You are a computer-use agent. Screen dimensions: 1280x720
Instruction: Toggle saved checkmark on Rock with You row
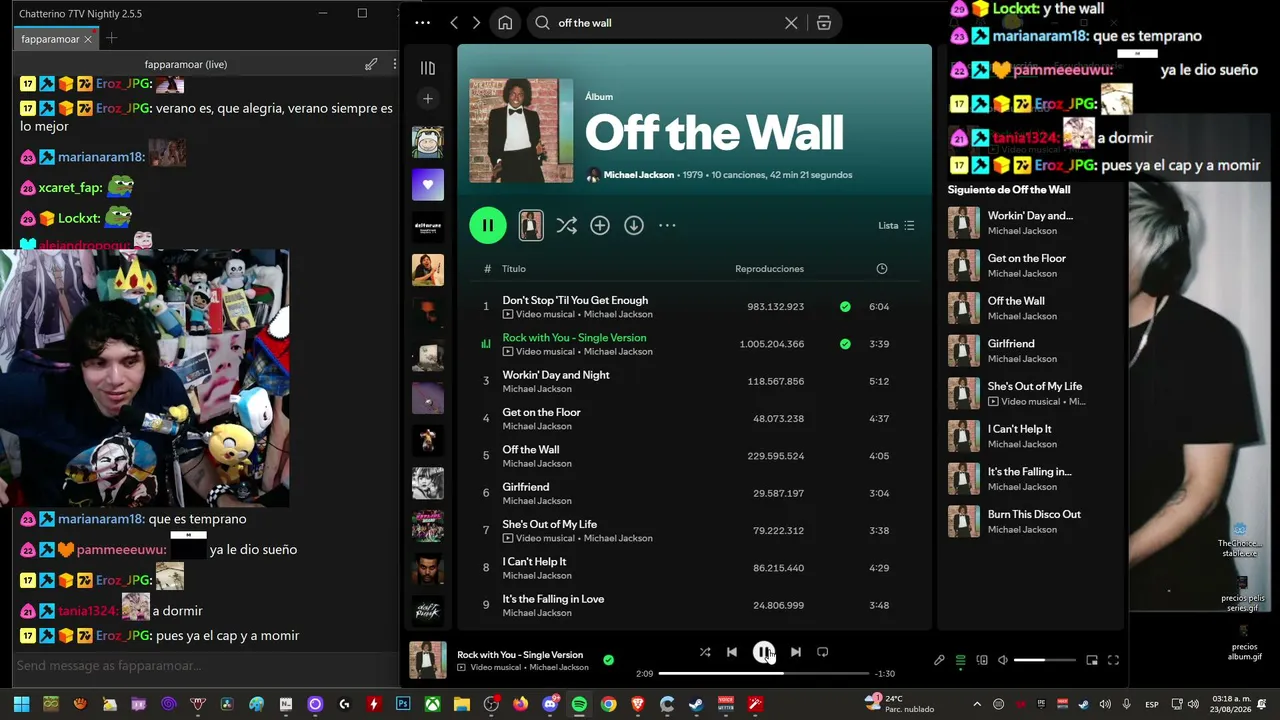(845, 344)
